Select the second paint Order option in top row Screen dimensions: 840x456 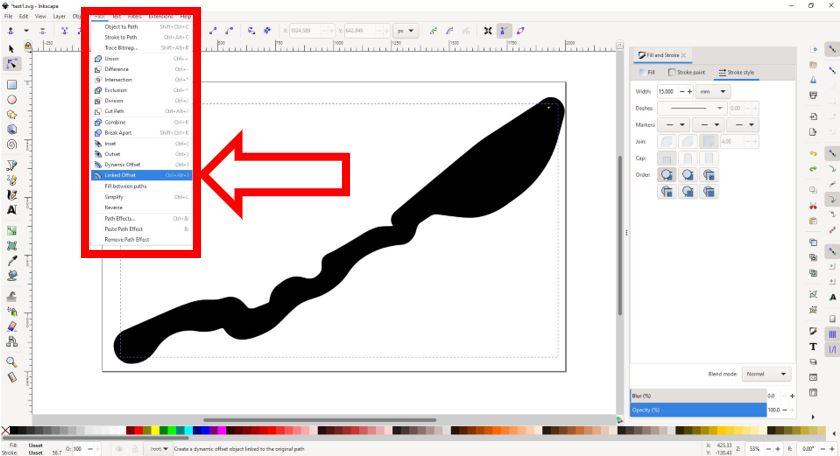coord(688,175)
